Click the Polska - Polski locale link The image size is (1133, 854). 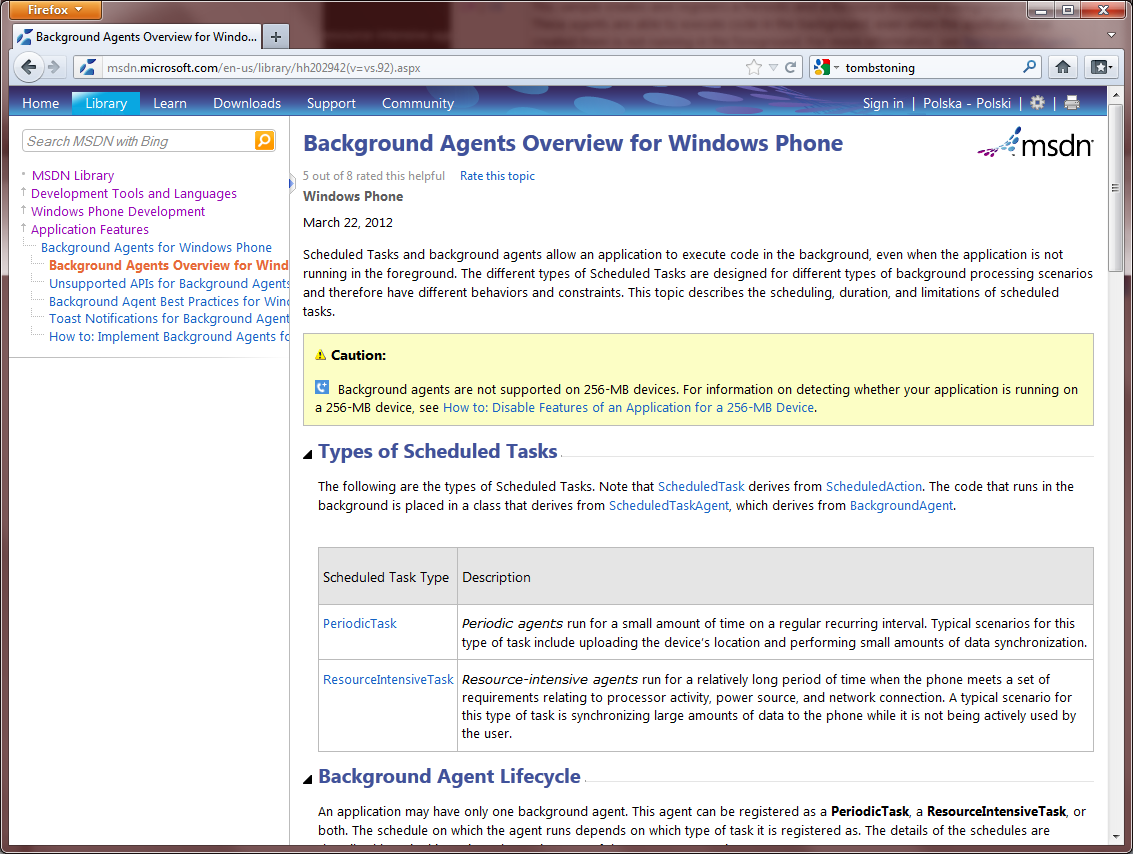point(967,103)
